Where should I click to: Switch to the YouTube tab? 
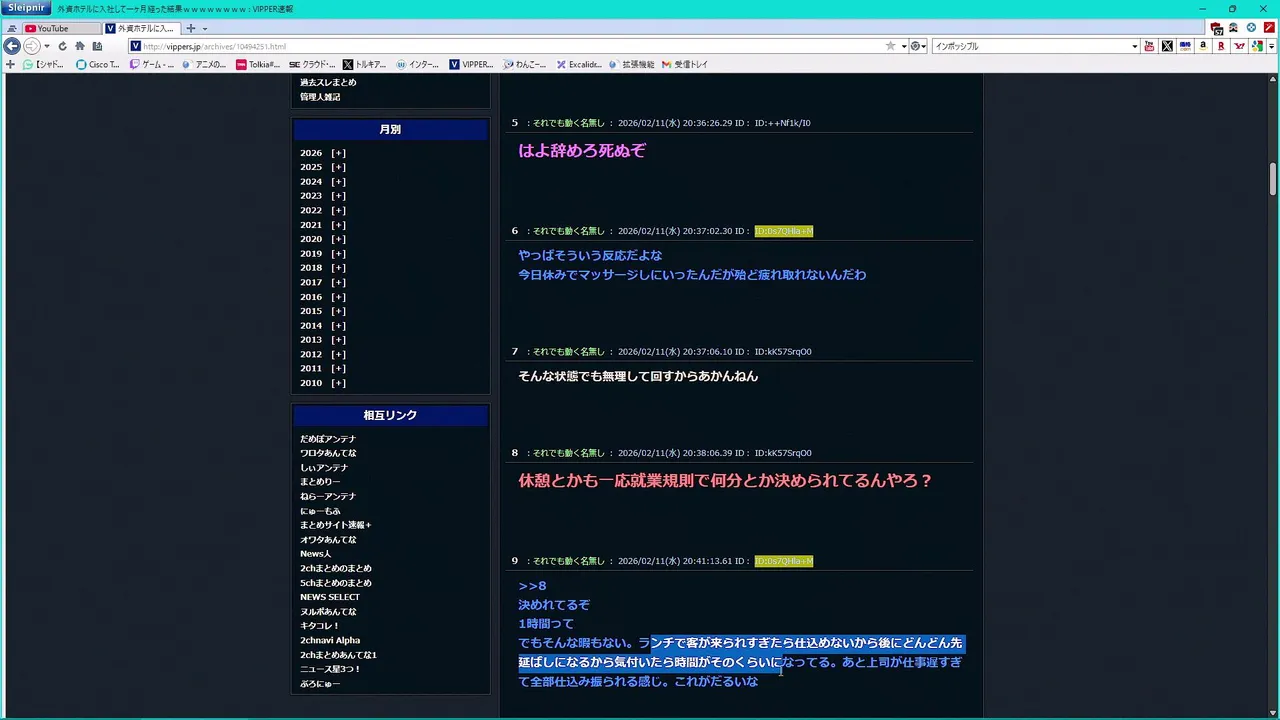click(60, 29)
